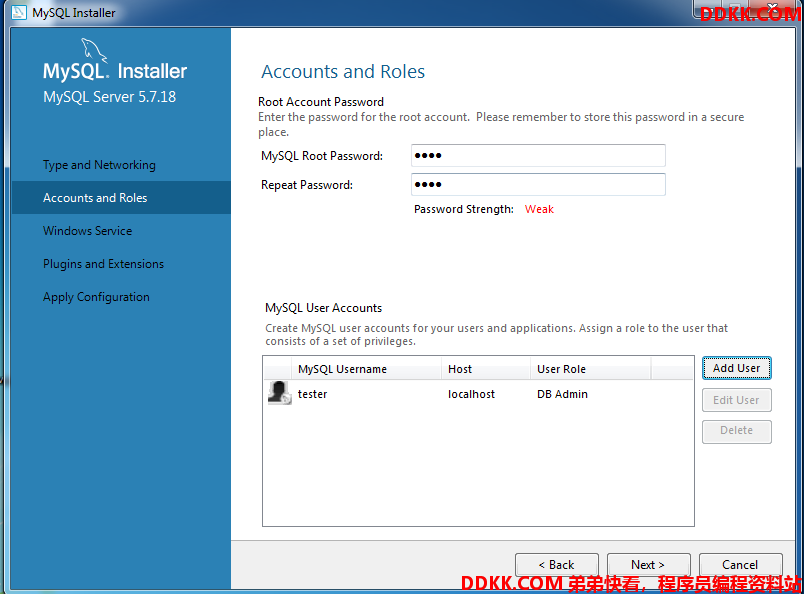The height and width of the screenshot is (594, 804).
Task: Select the localhost host cell
Action: click(x=471, y=394)
